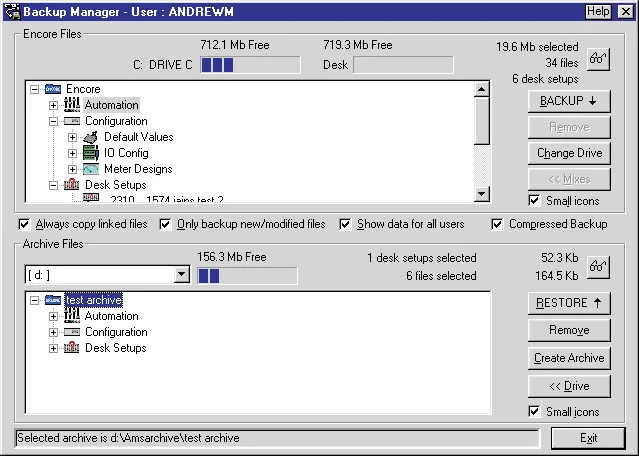The width and height of the screenshot is (639, 456).
Task: Click the Configuration icon under Encore
Action: pos(72,121)
